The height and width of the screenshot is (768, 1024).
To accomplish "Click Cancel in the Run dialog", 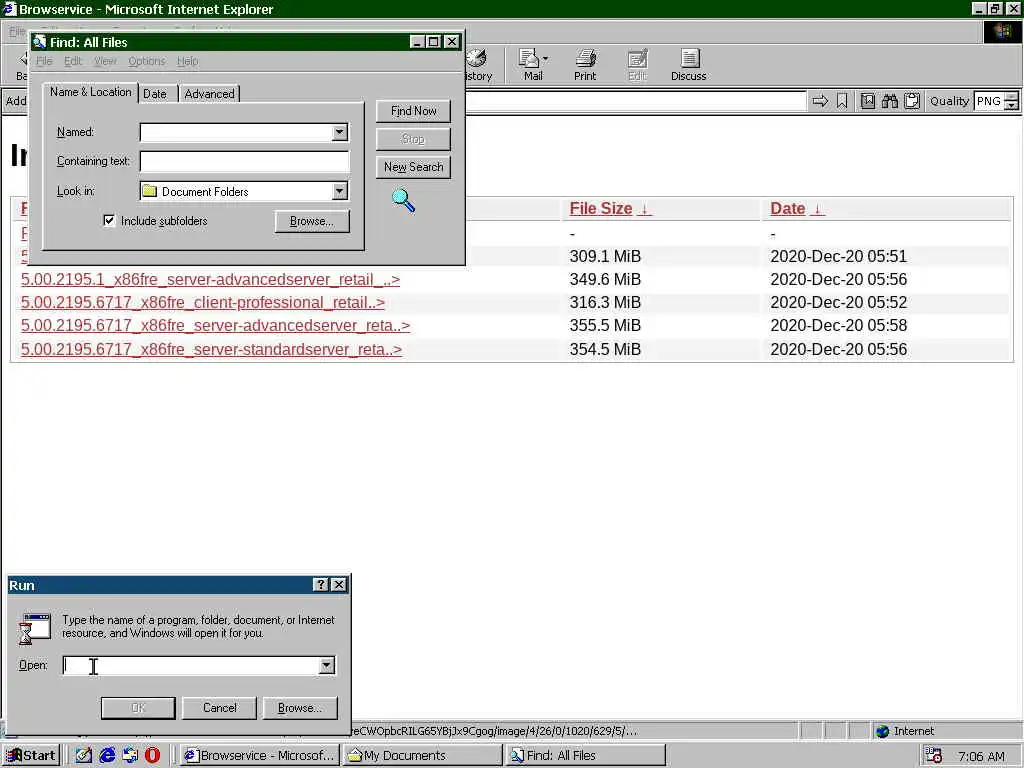I will click(219, 707).
